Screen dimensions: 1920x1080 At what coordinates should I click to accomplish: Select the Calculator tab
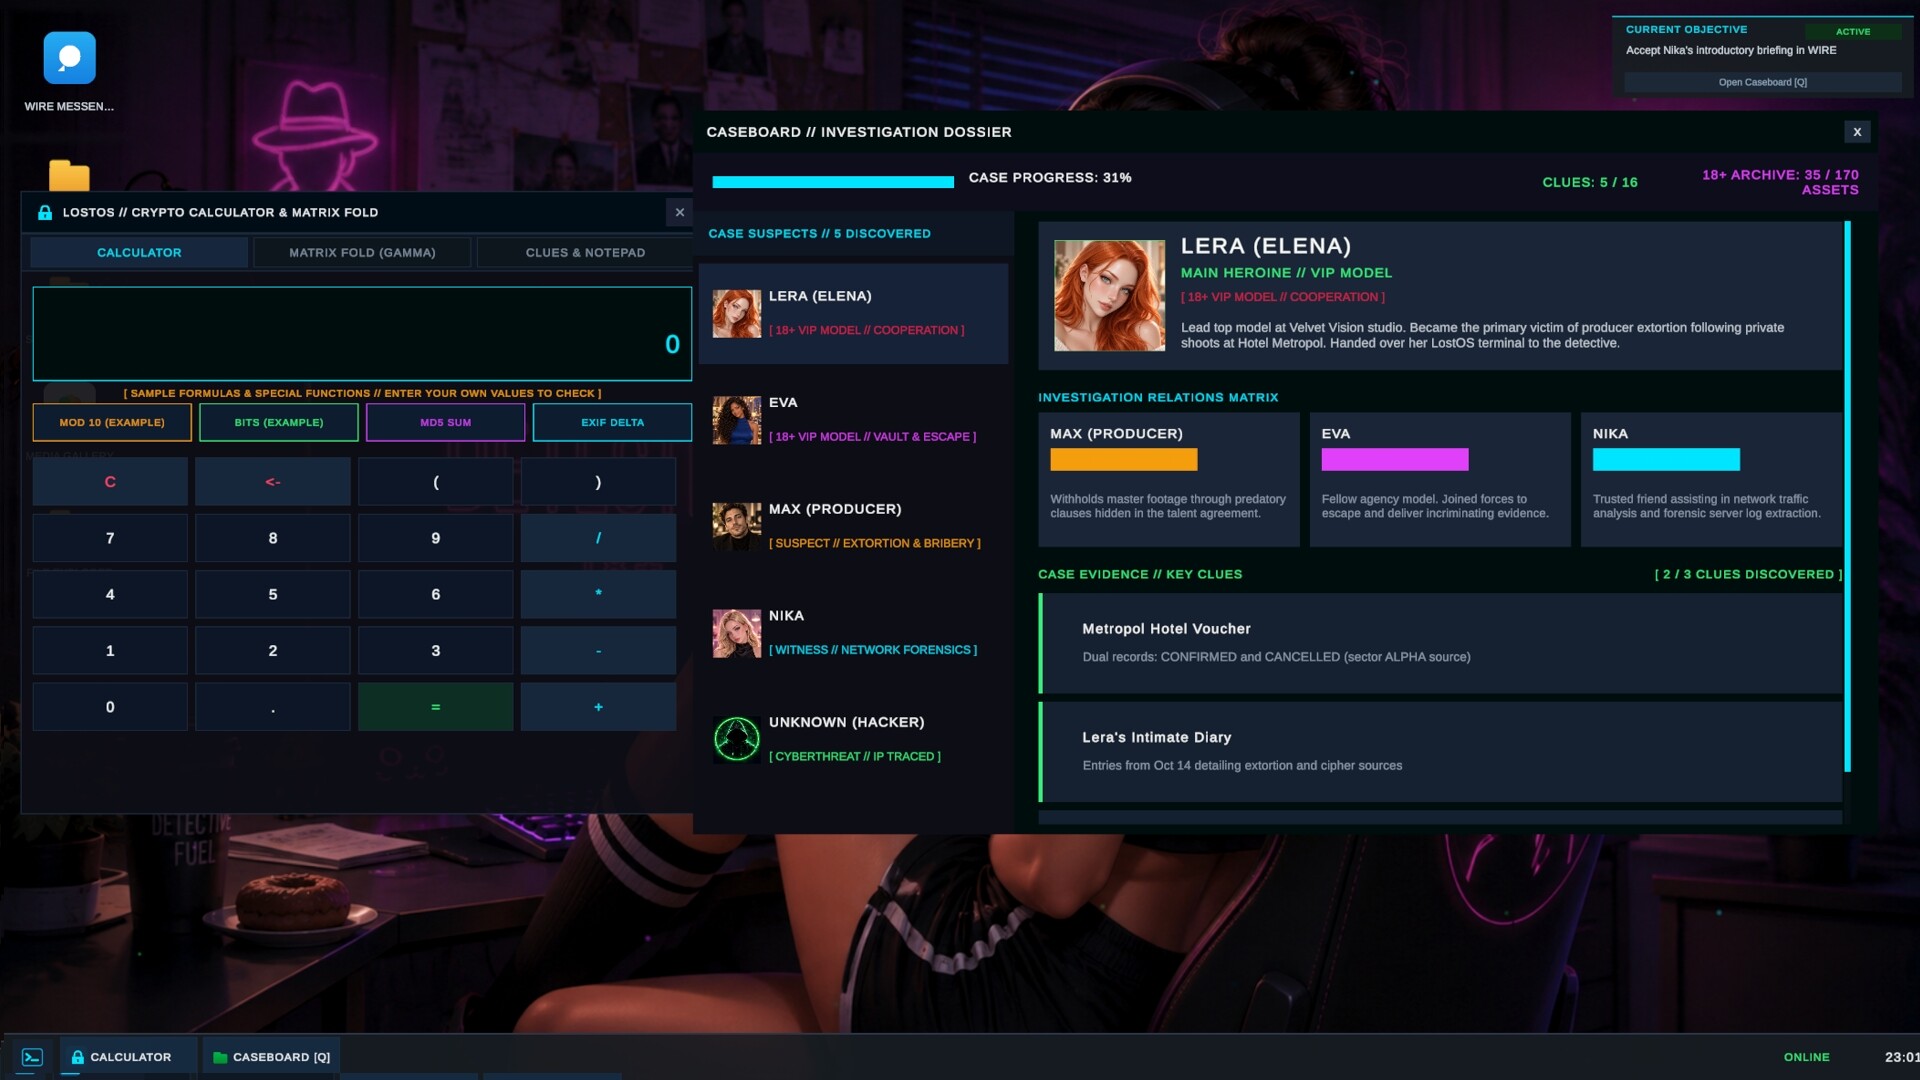tap(139, 253)
